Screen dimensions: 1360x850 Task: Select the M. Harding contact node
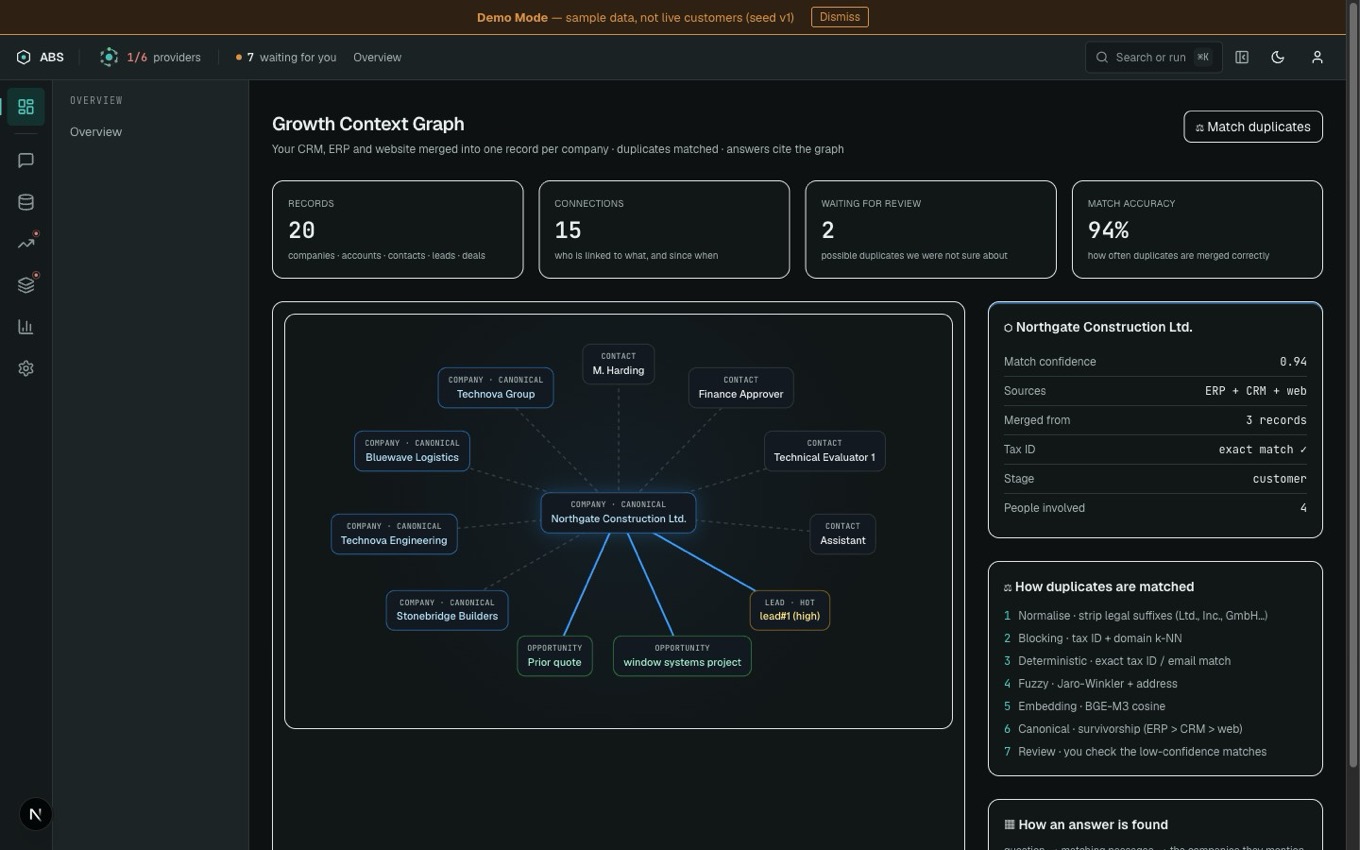(618, 363)
